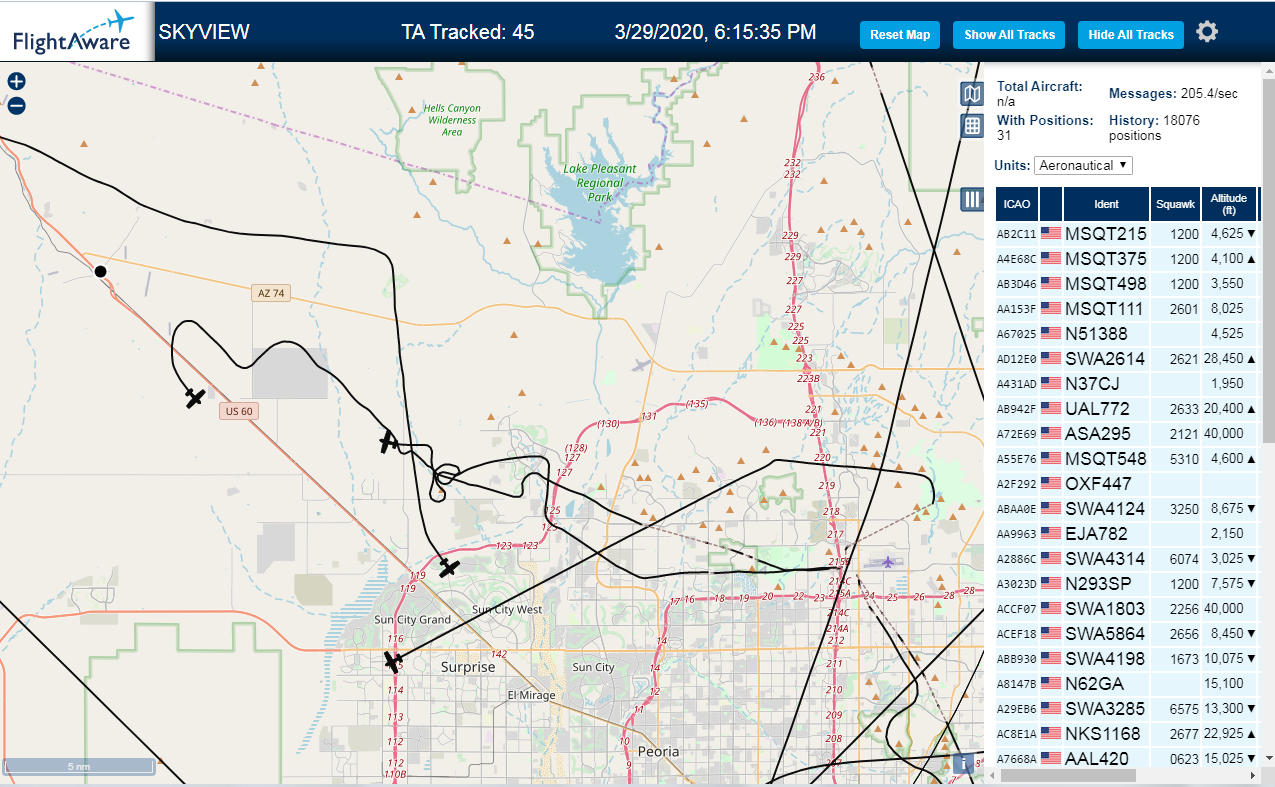1275x787 pixels.
Task: Select the OXF447 aircraft row
Action: click(1127, 483)
